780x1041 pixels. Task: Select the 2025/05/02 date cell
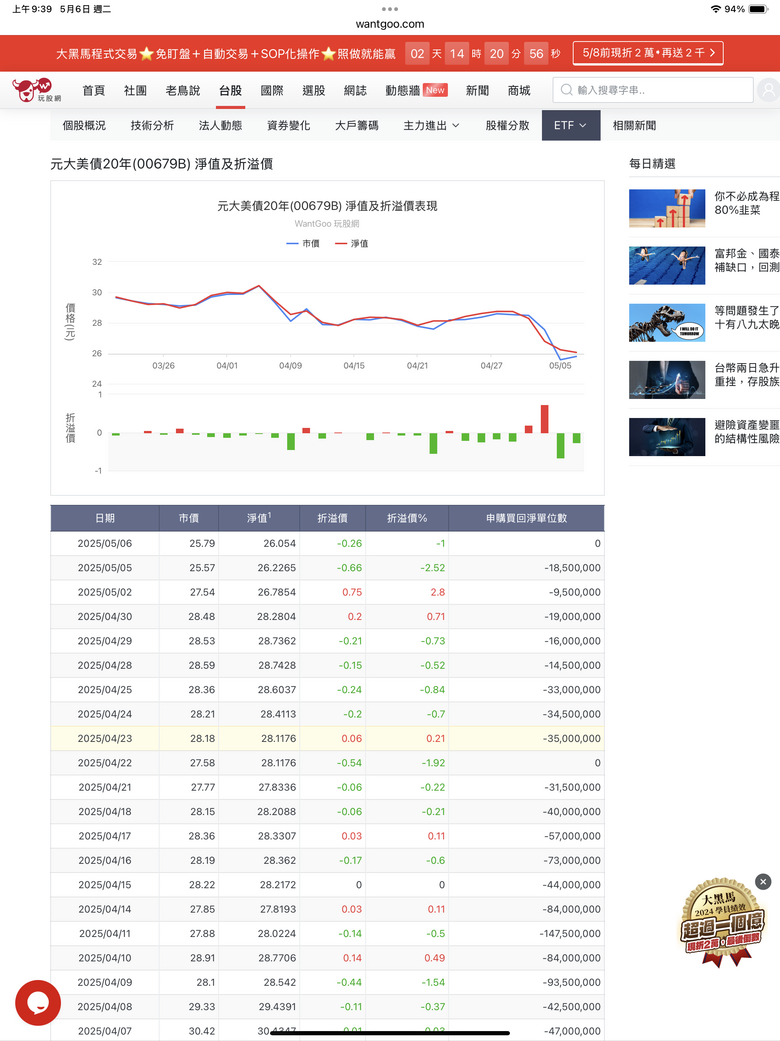(105, 592)
